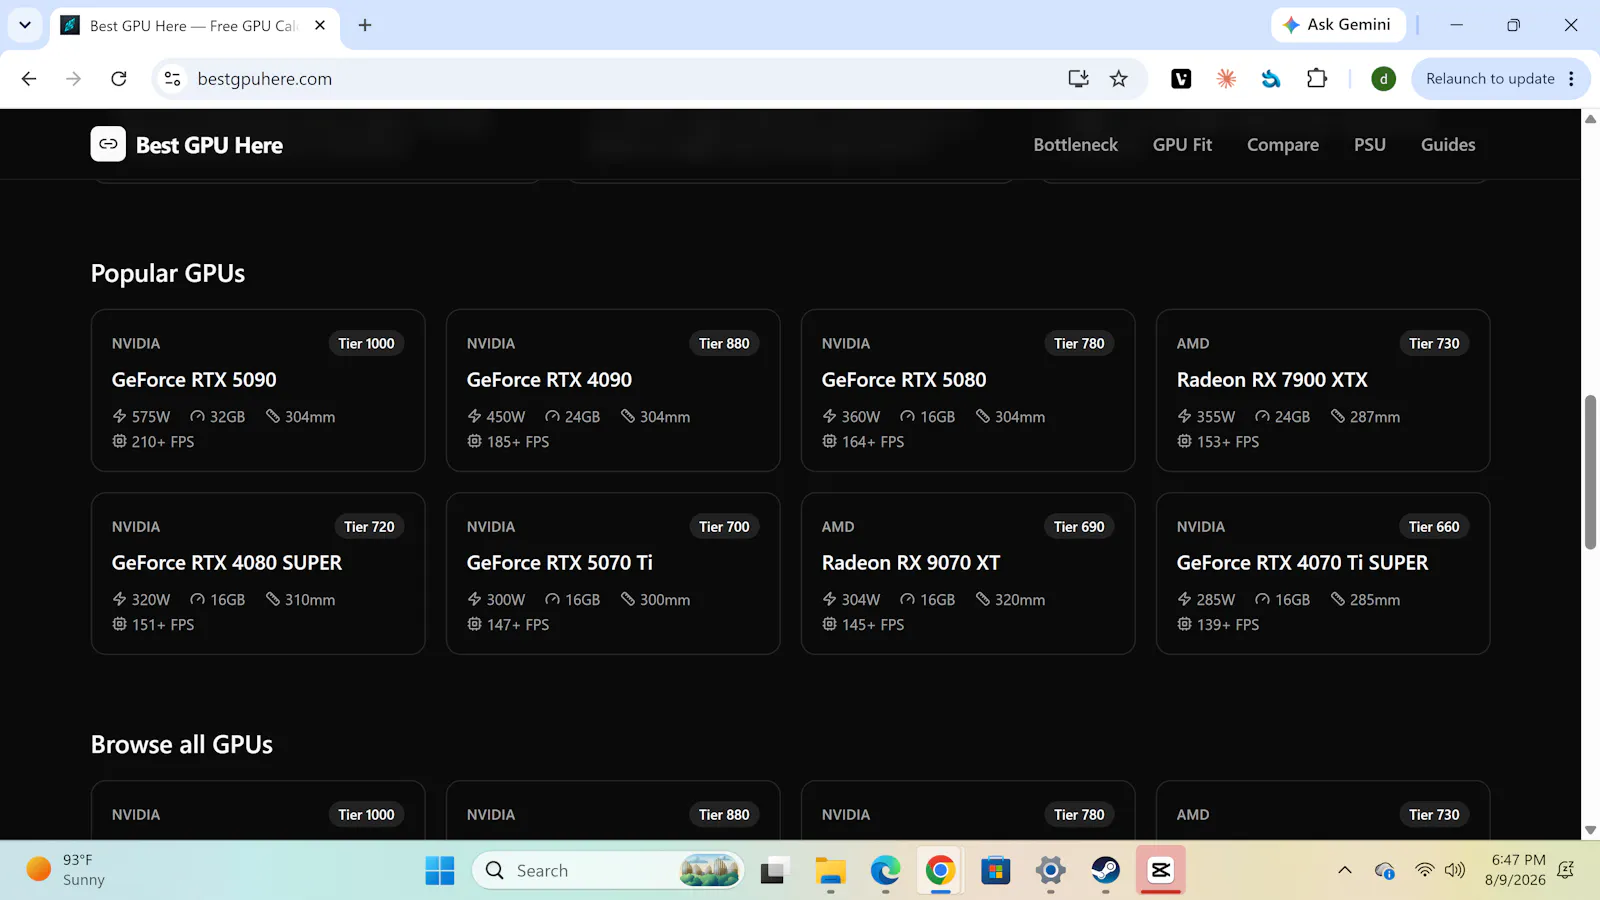The height and width of the screenshot is (900, 1600).
Task: Open the black V extension icon
Action: 1181,79
